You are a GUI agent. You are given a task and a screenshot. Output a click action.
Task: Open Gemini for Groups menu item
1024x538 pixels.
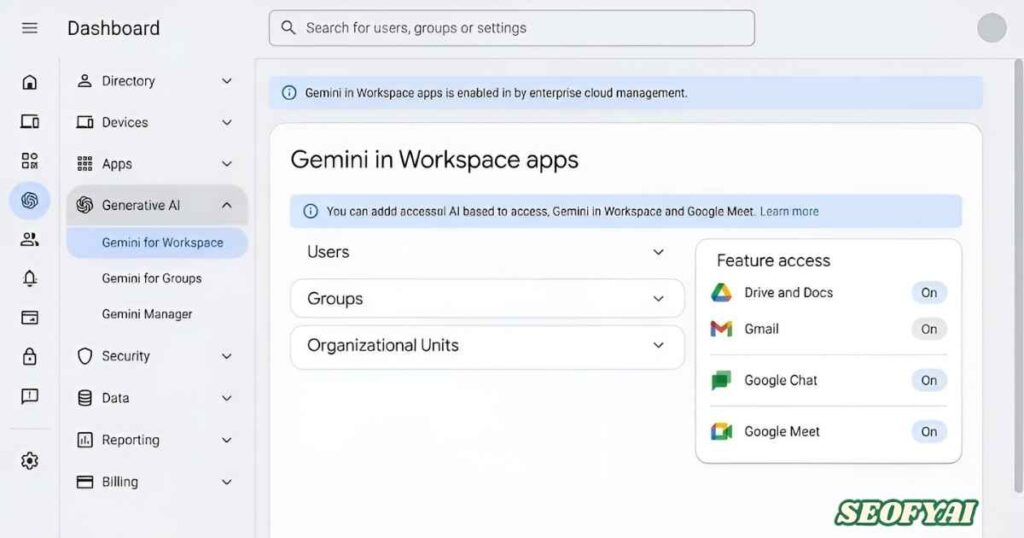point(152,278)
